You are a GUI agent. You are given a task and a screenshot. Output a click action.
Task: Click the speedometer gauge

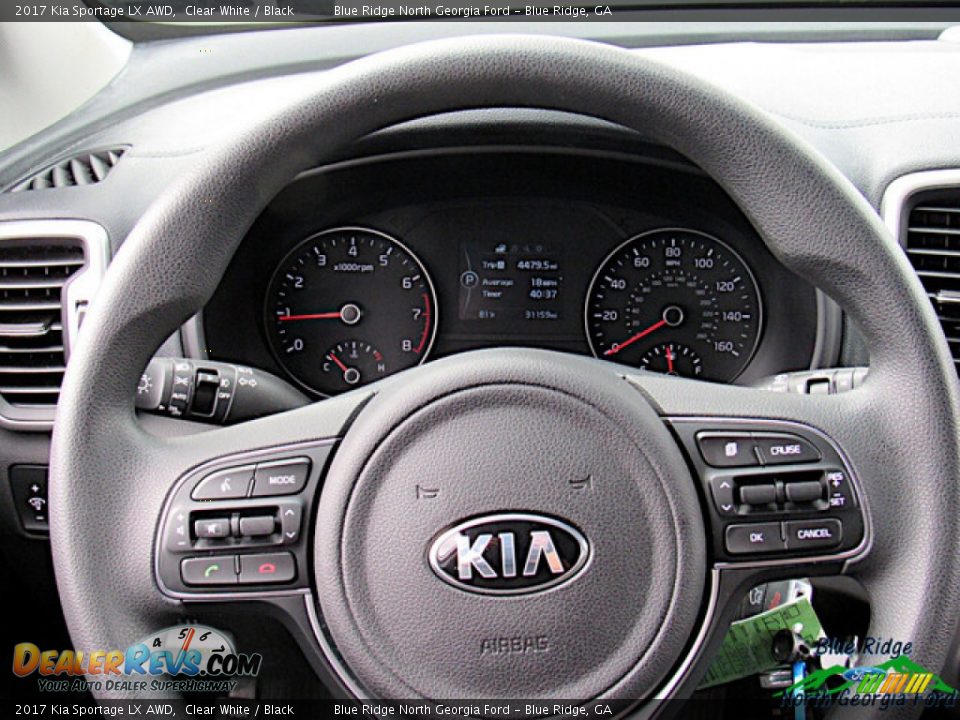point(672,302)
